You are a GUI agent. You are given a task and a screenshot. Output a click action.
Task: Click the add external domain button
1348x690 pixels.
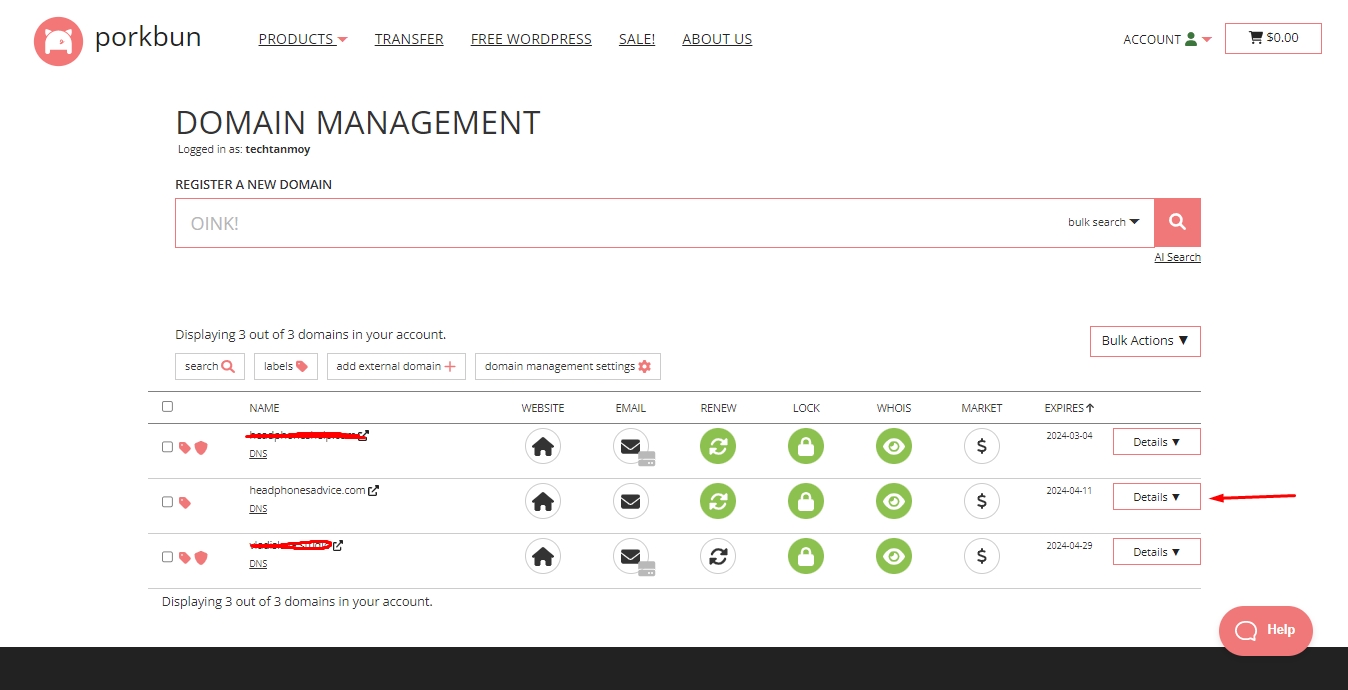point(395,366)
